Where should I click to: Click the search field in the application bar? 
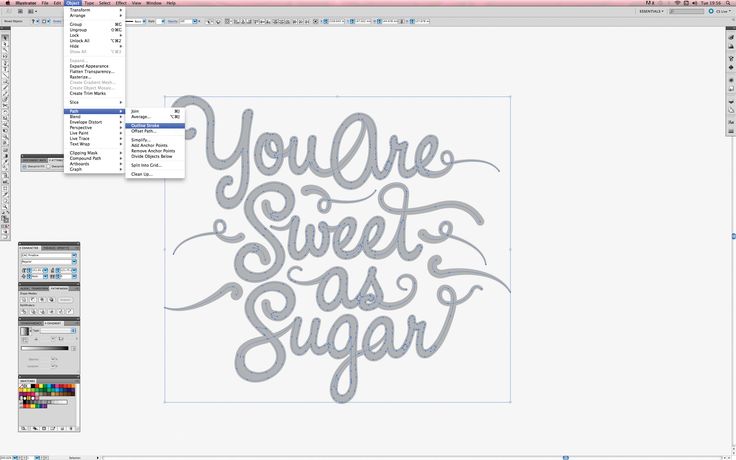[x=686, y=11]
